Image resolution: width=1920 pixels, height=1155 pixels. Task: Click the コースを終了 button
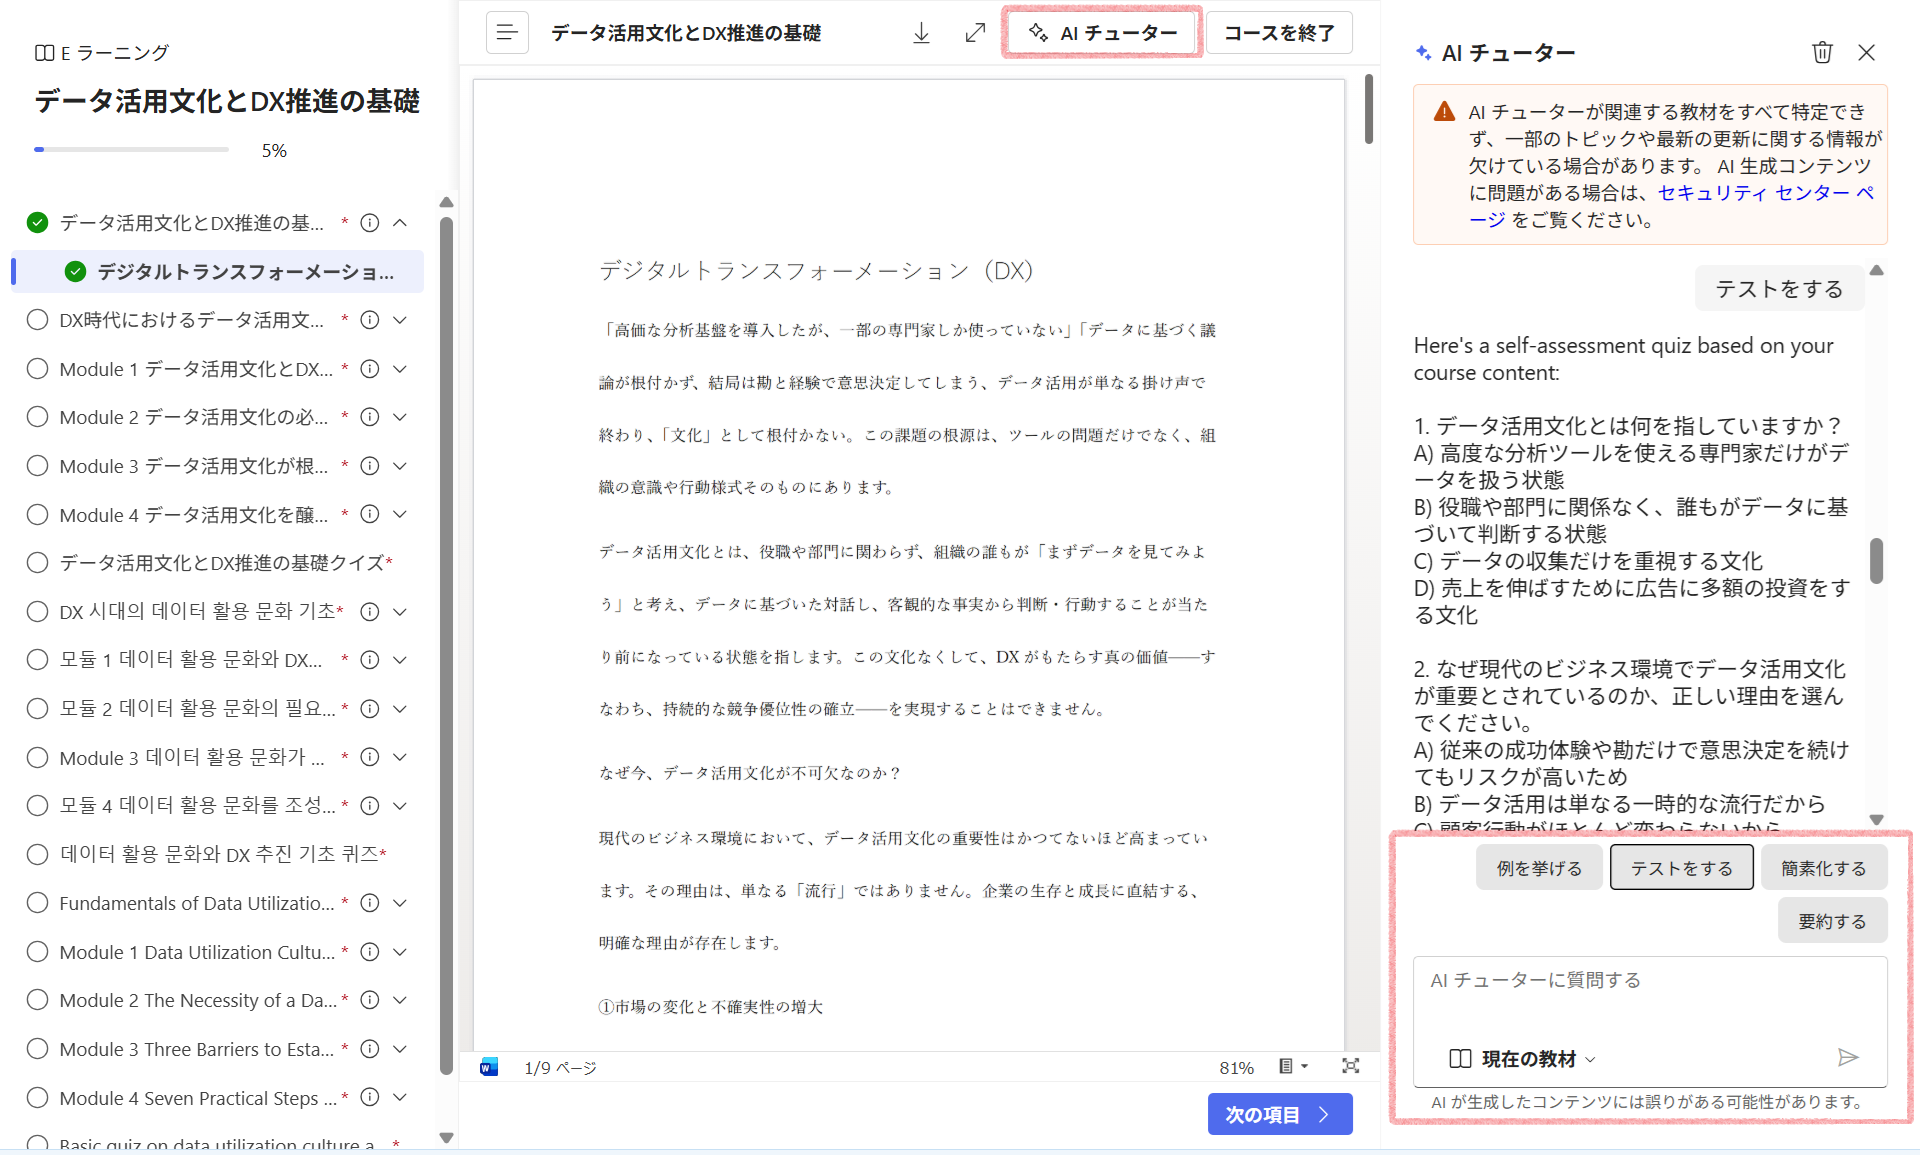[x=1279, y=33]
